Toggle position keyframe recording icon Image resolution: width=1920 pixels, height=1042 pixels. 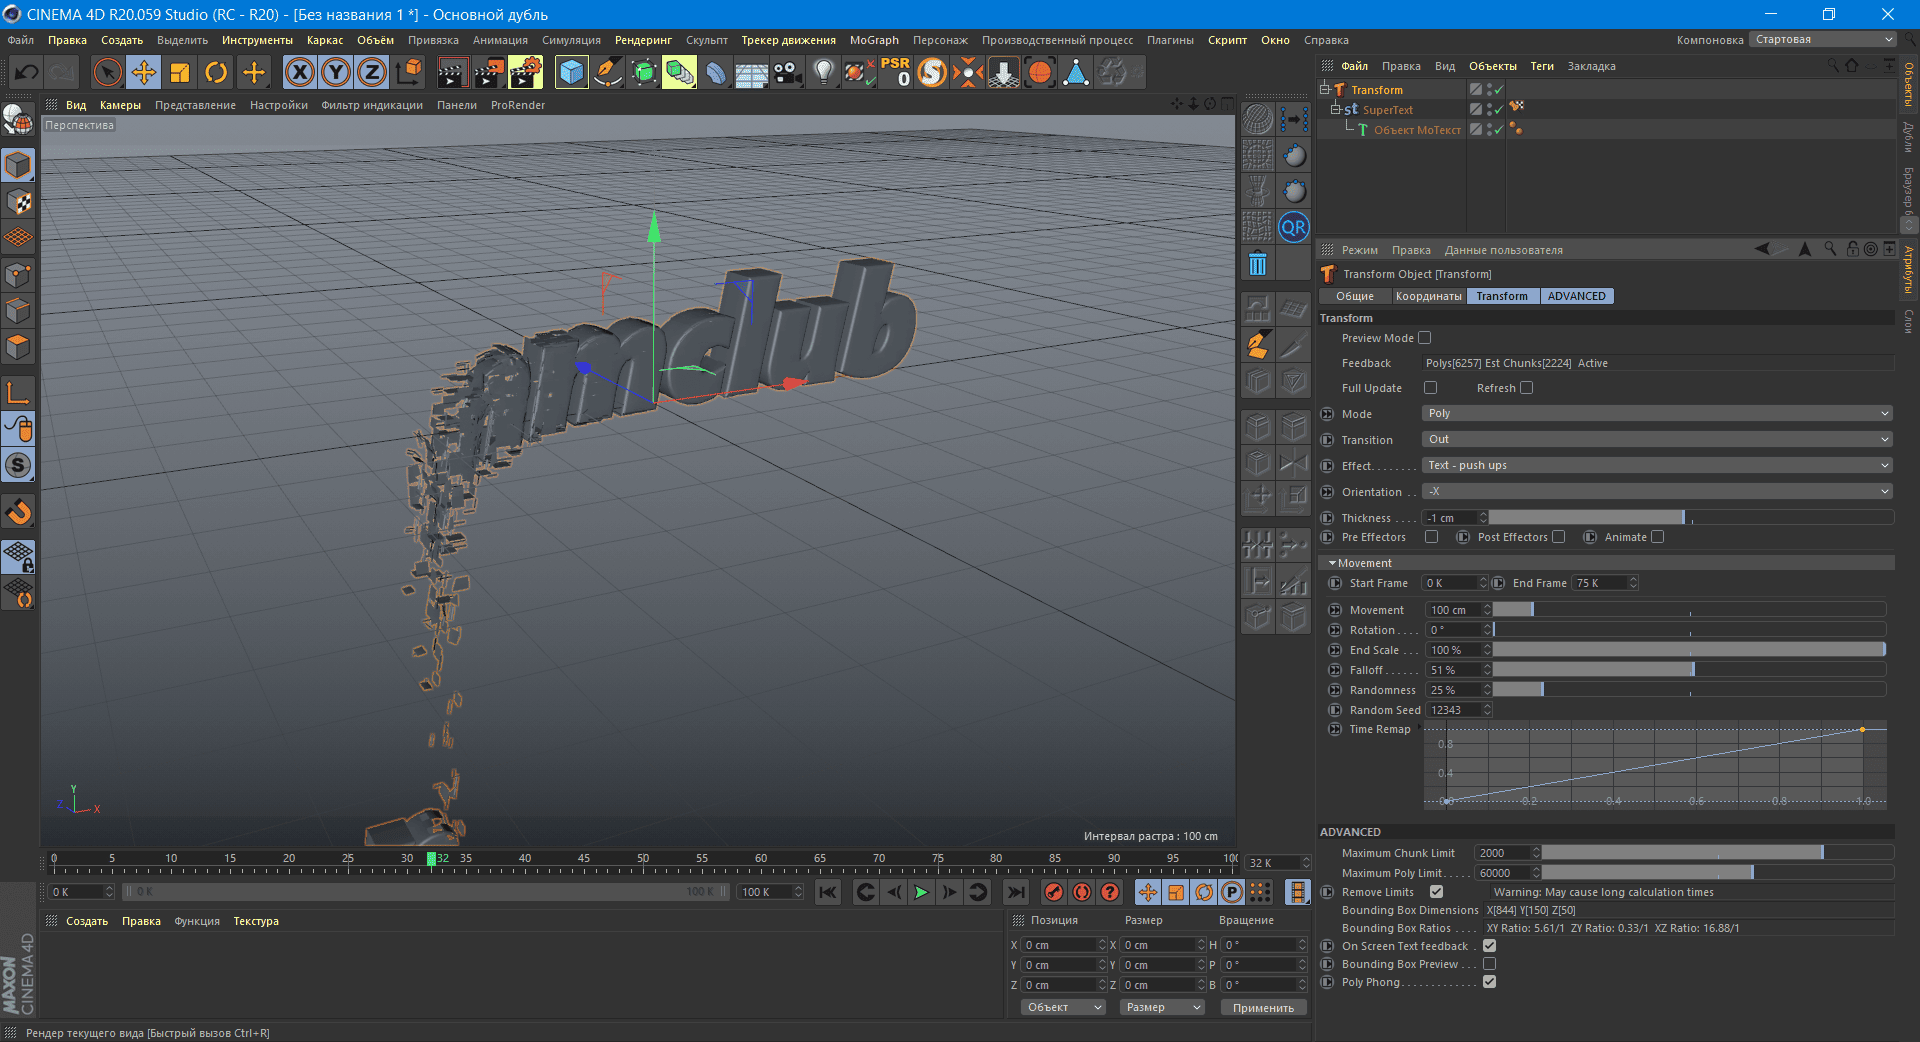[1148, 892]
